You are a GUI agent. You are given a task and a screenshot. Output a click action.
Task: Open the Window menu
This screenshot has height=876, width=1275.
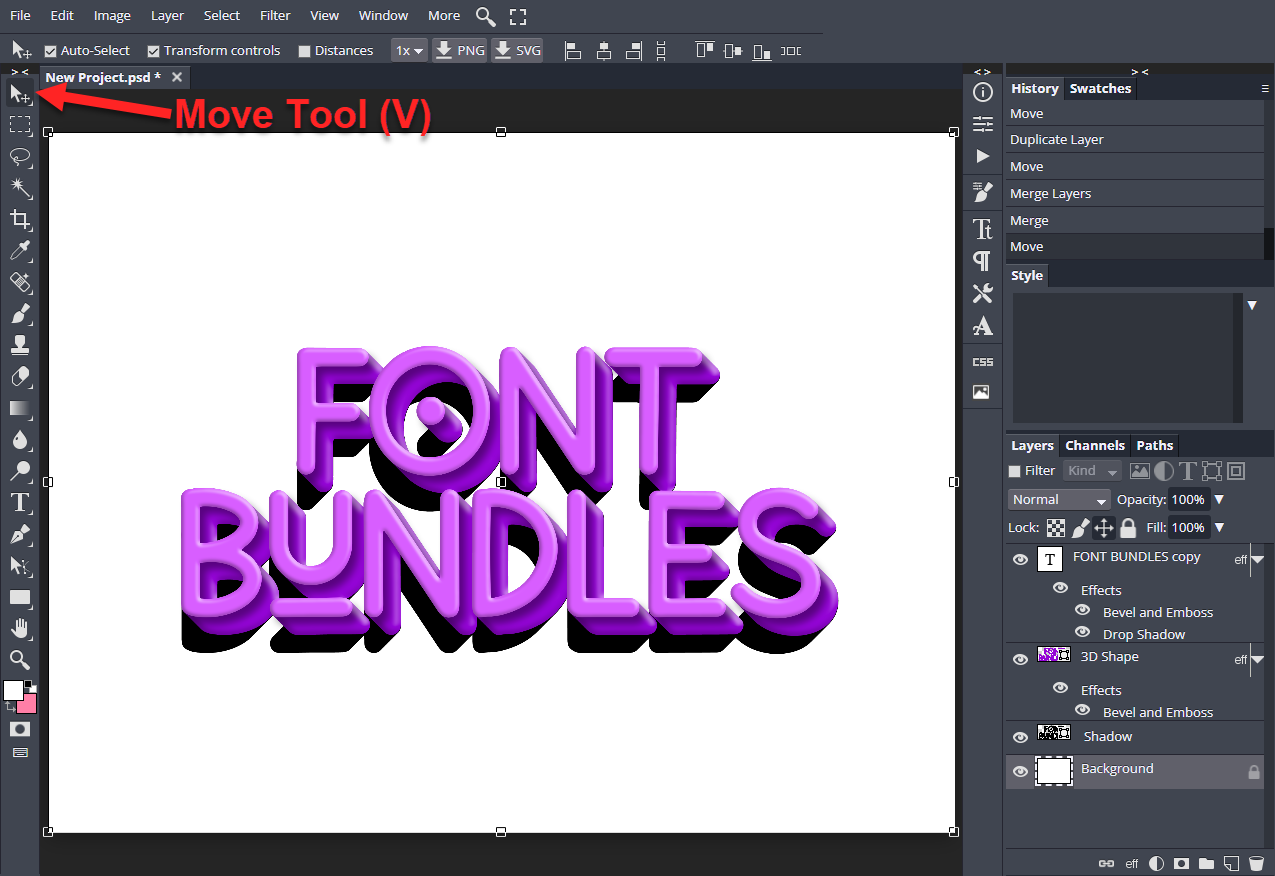(383, 15)
